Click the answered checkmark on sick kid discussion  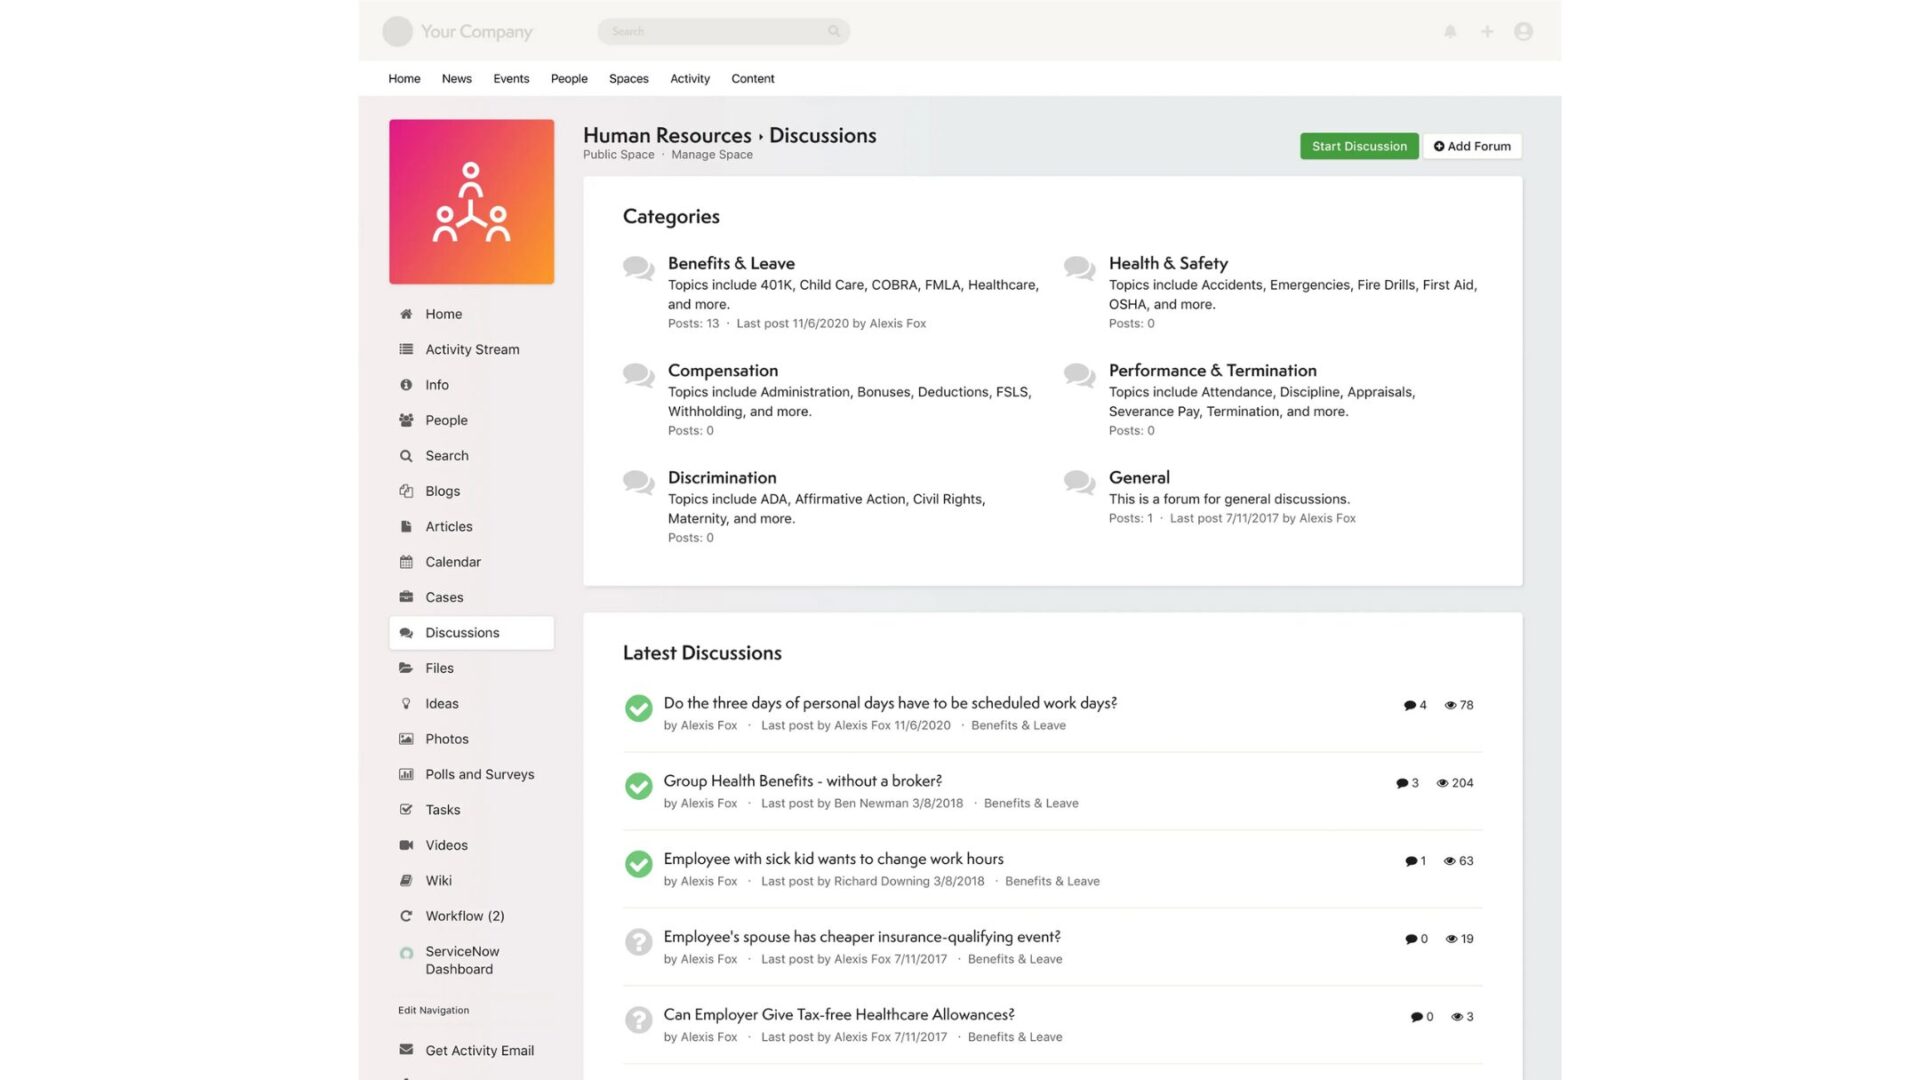[x=639, y=864]
